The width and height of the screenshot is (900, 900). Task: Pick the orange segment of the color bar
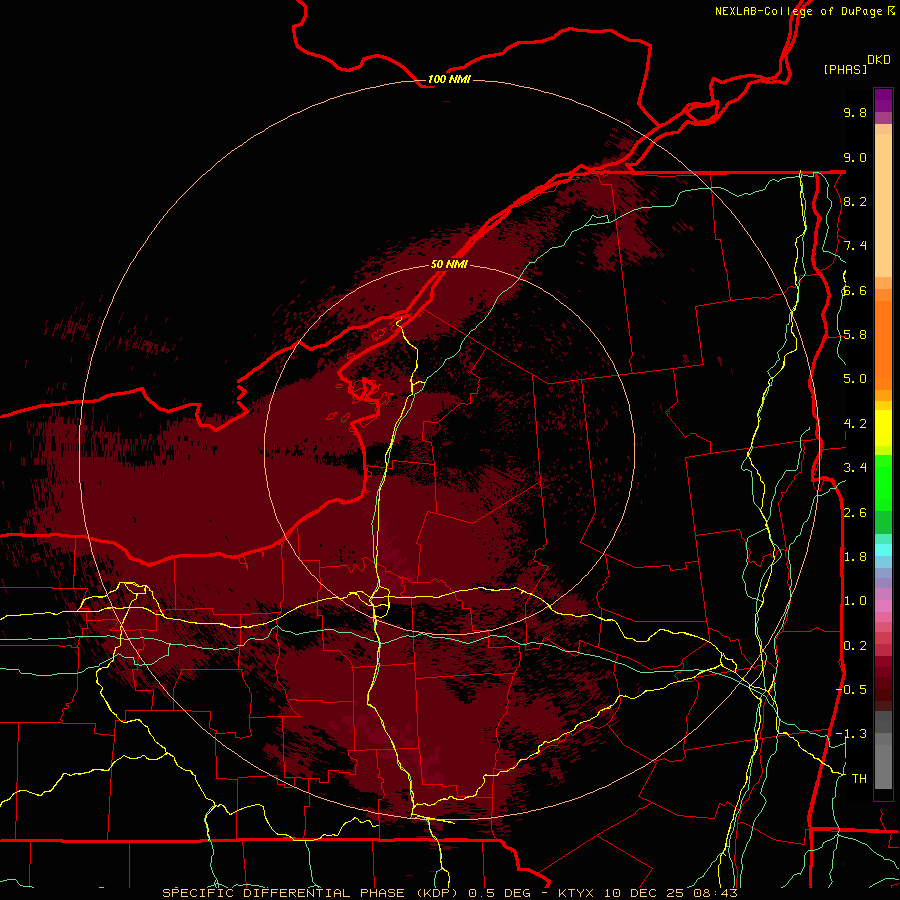click(x=883, y=345)
